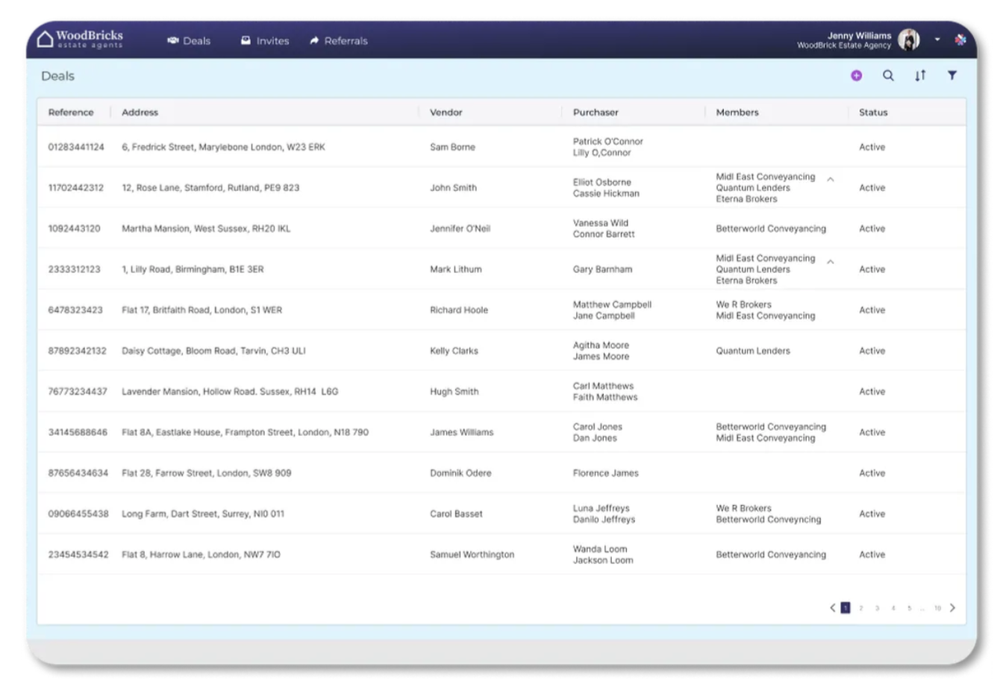
Task: Click the Deals icon in the navigation bar
Action: (168, 40)
